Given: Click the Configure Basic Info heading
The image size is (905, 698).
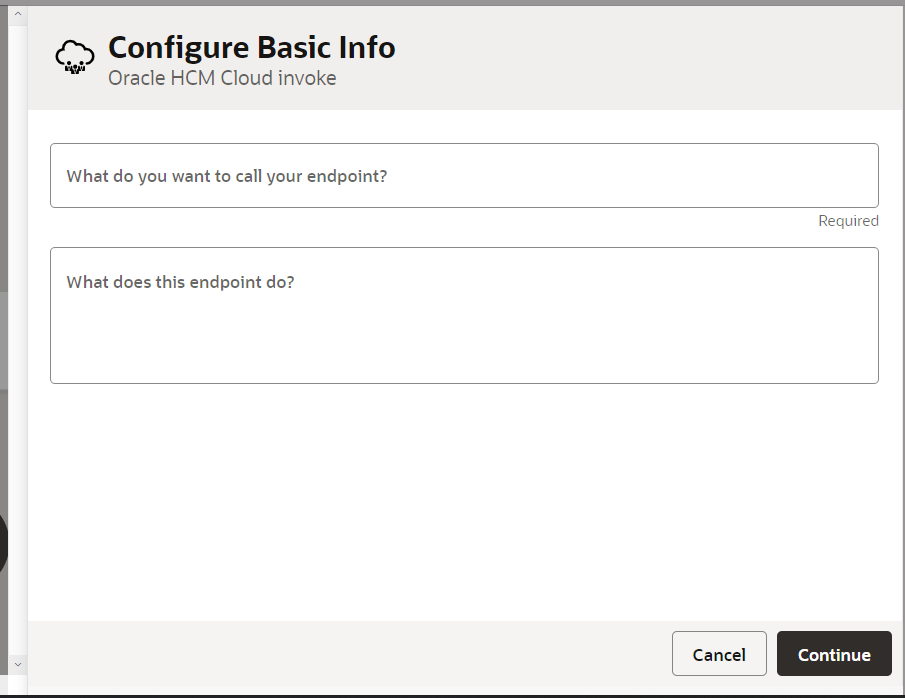Looking at the screenshot, I should tap(251, 47).
